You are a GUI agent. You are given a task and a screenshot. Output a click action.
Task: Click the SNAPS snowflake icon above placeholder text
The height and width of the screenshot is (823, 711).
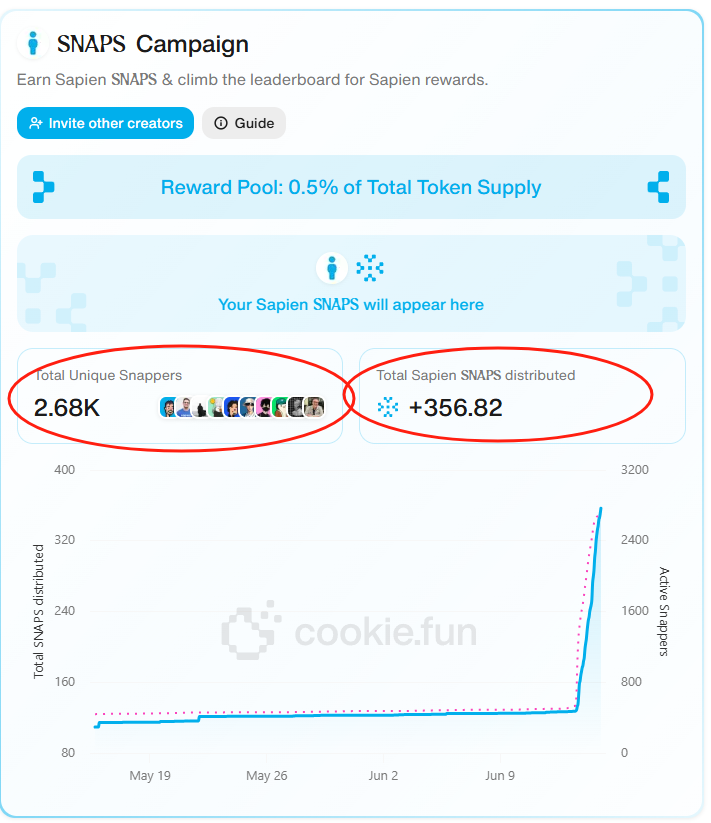(370, 268)
